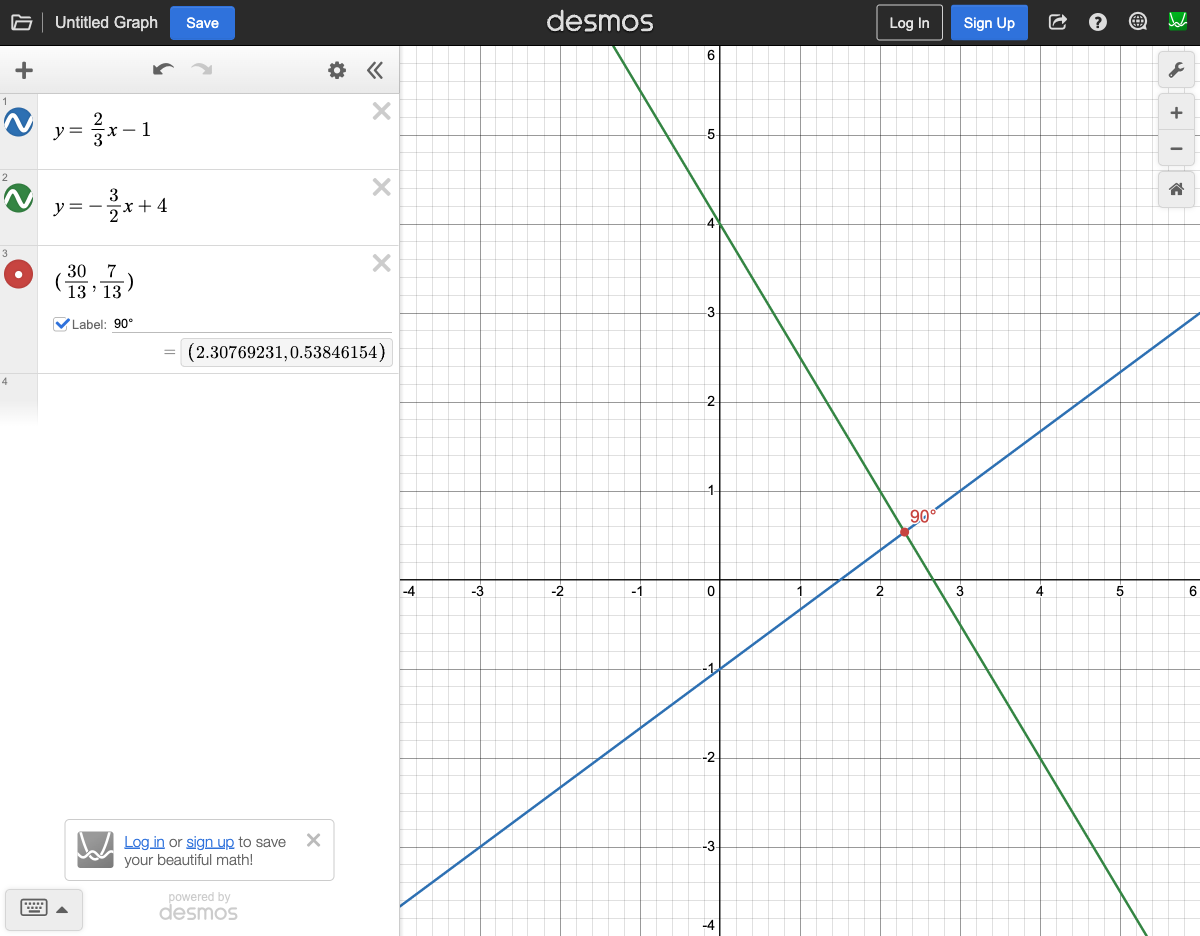
Task: Click the powered by desmos logo
Action: [x=199, y=907]
